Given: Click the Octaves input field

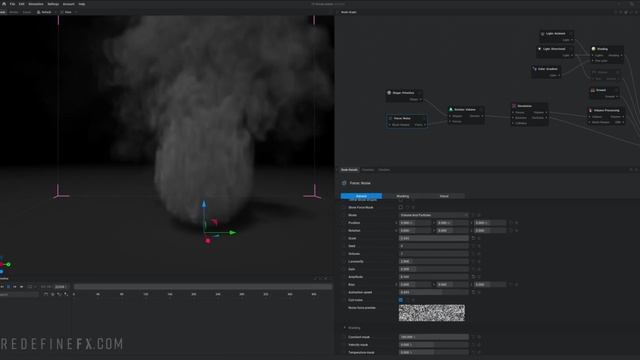Looking at the screenshot, I should pyautogui.click(x=433, y=254).
